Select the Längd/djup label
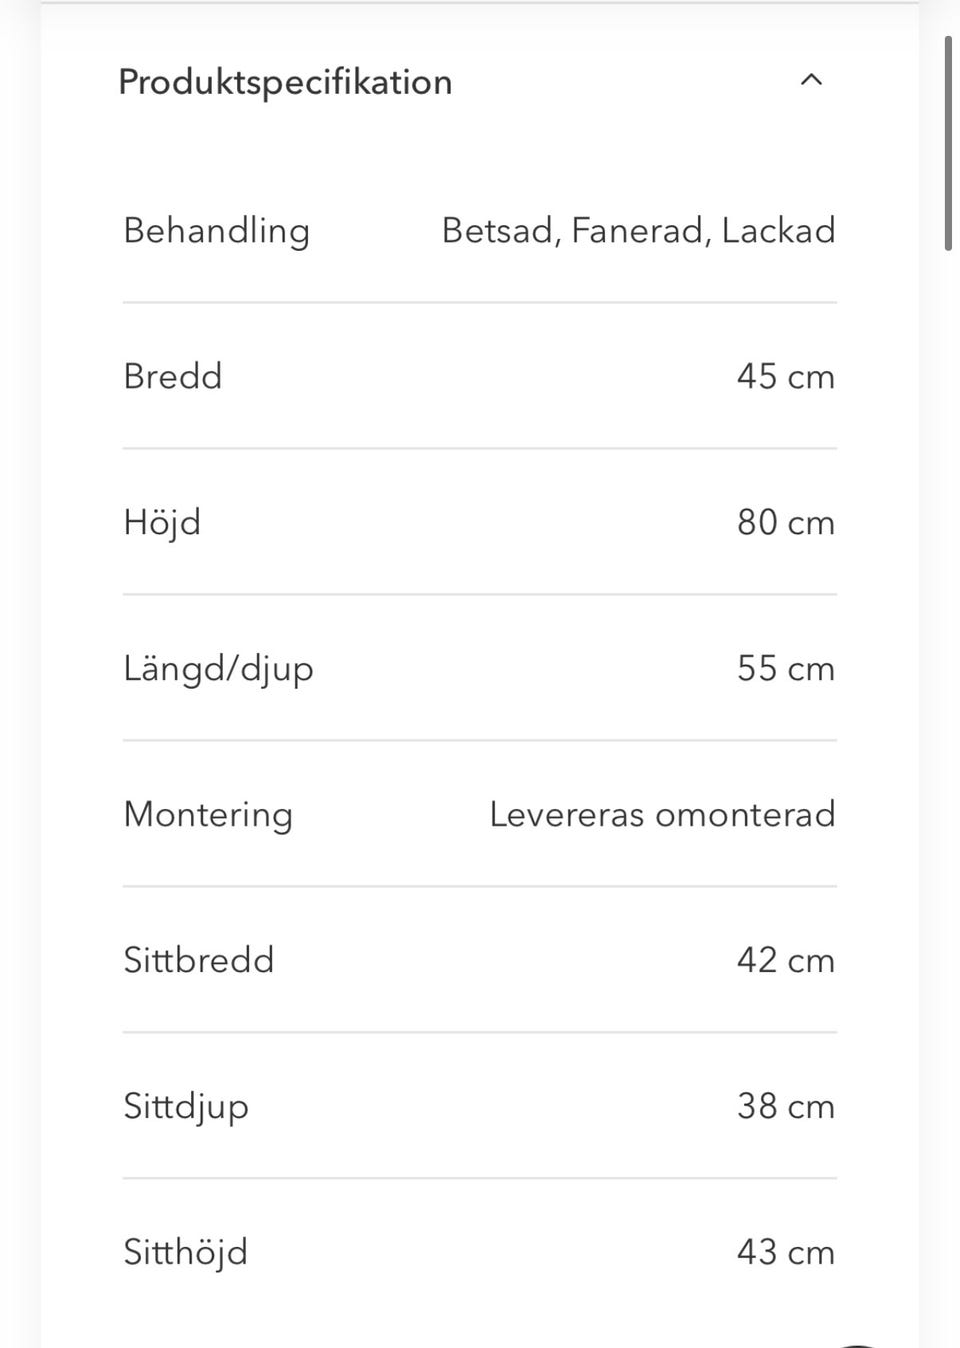 (218, 669)
